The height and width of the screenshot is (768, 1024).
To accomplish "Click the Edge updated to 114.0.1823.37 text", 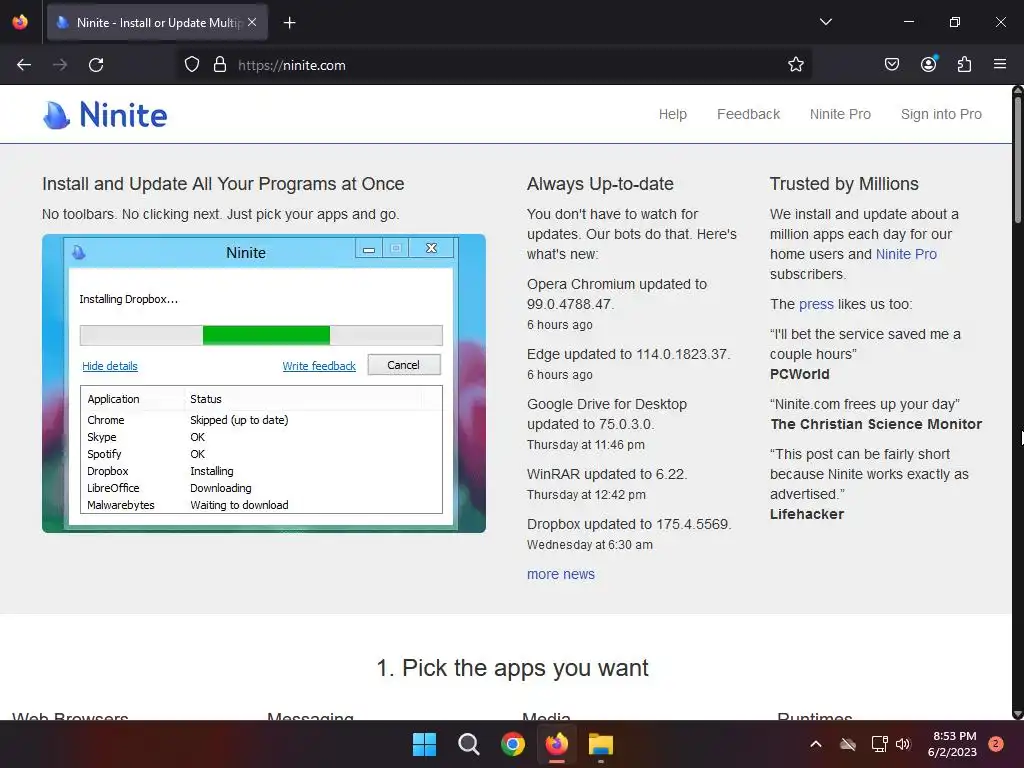I will pyautogui.click(x=628, y=354).
